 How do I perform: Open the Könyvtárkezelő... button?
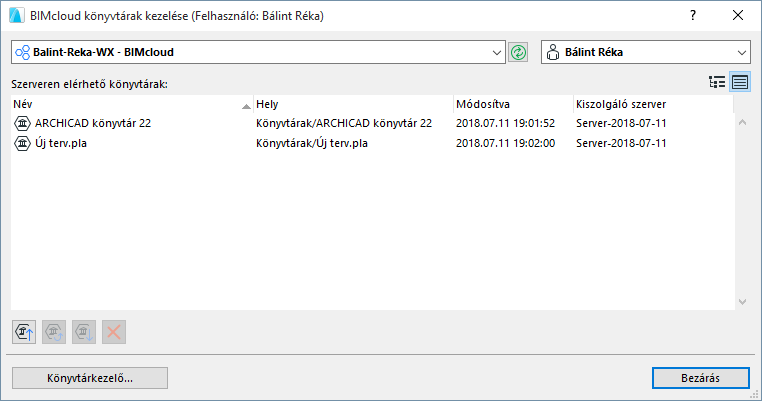[90, 378]
